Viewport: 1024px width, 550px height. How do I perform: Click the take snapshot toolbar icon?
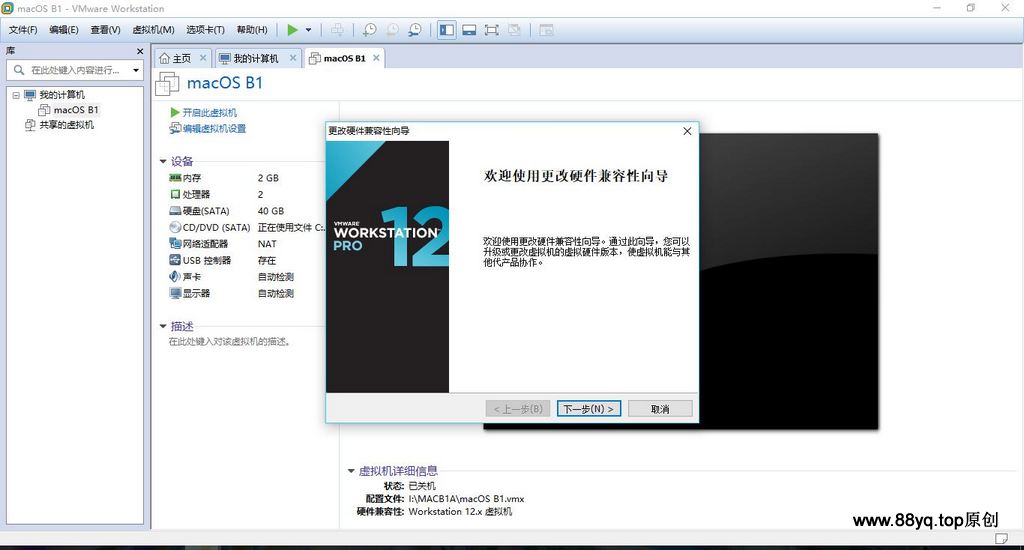[x=370, y=29]
